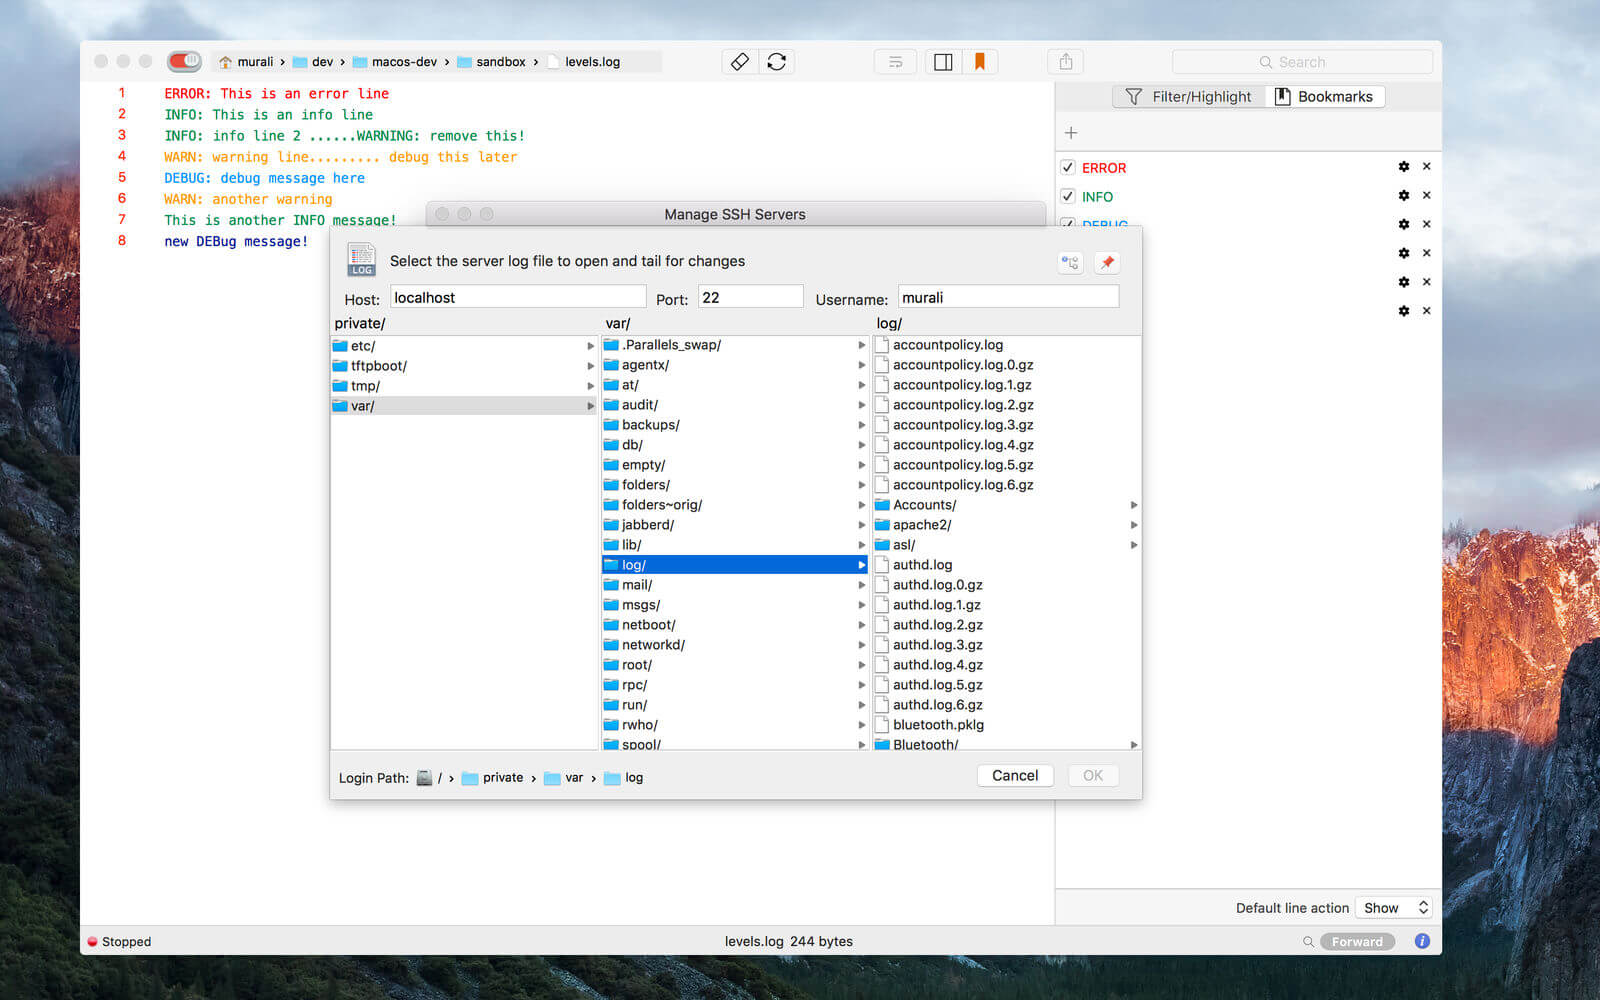
Task: Remove the ERROR filter with its X
Action: tap(1427, 167)
